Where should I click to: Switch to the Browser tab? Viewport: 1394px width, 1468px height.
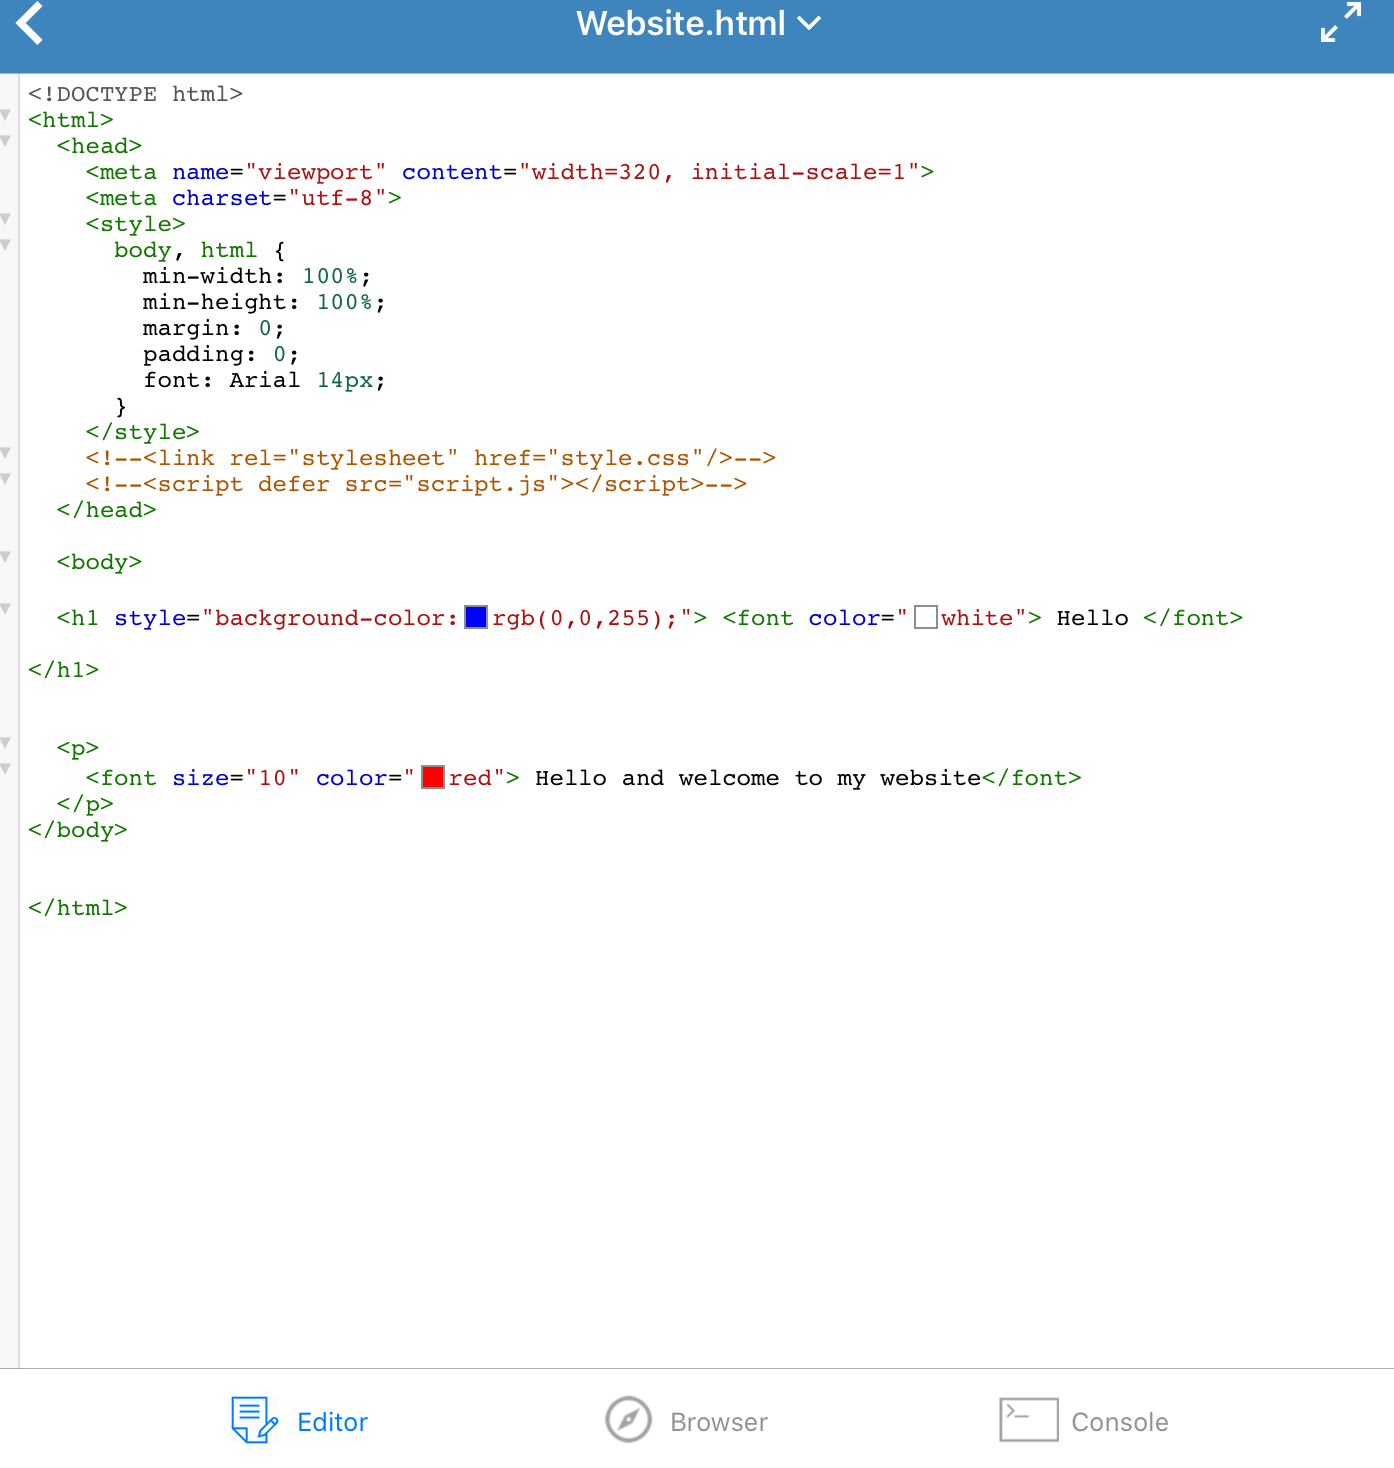tap(687, 1421)
